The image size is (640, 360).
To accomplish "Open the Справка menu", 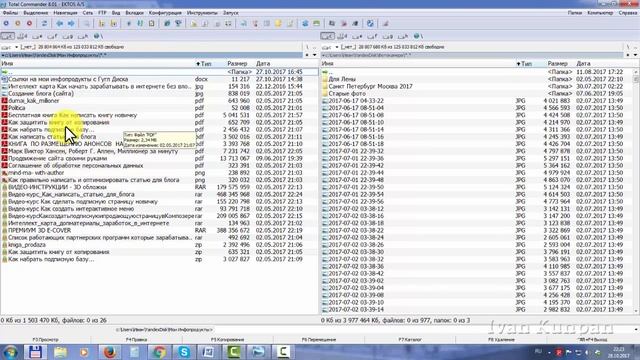I will pyautogui.click(x=628, y=13).
